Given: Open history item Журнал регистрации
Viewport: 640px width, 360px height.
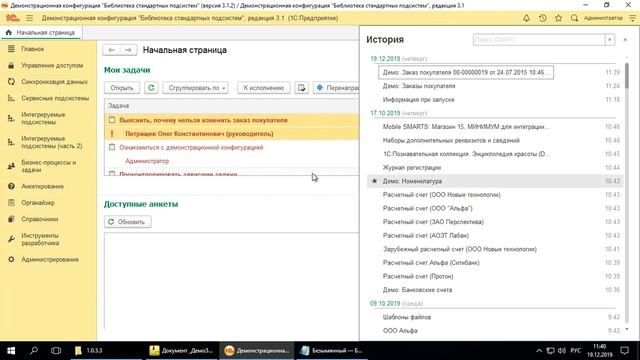Looking at the screenshot, I should coord(411,167).
